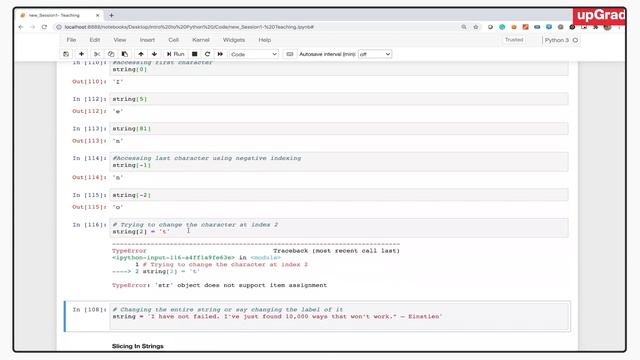
Task: Click the zoom magnifier icon in address bar
Action: tap(464, 27)
